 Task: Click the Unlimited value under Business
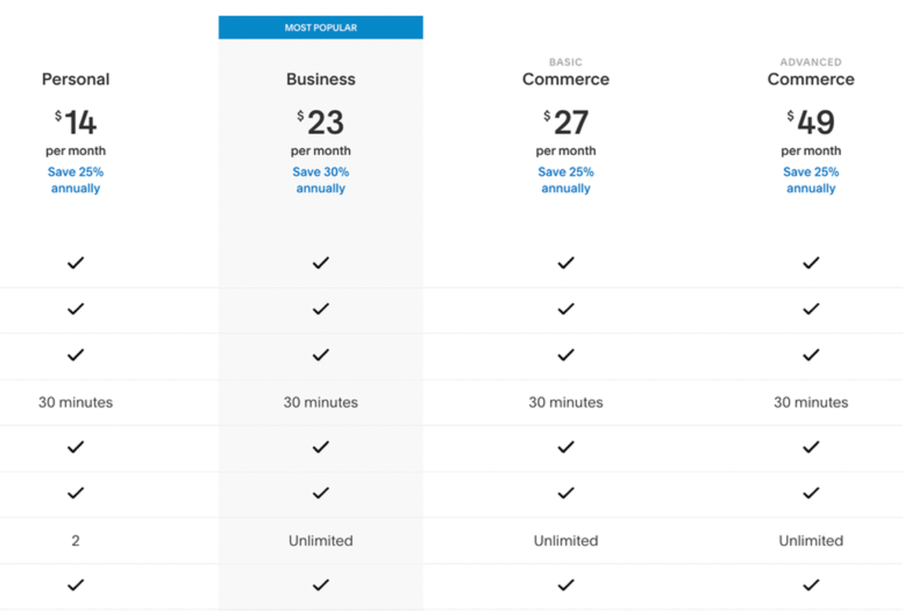pos(321,540)
